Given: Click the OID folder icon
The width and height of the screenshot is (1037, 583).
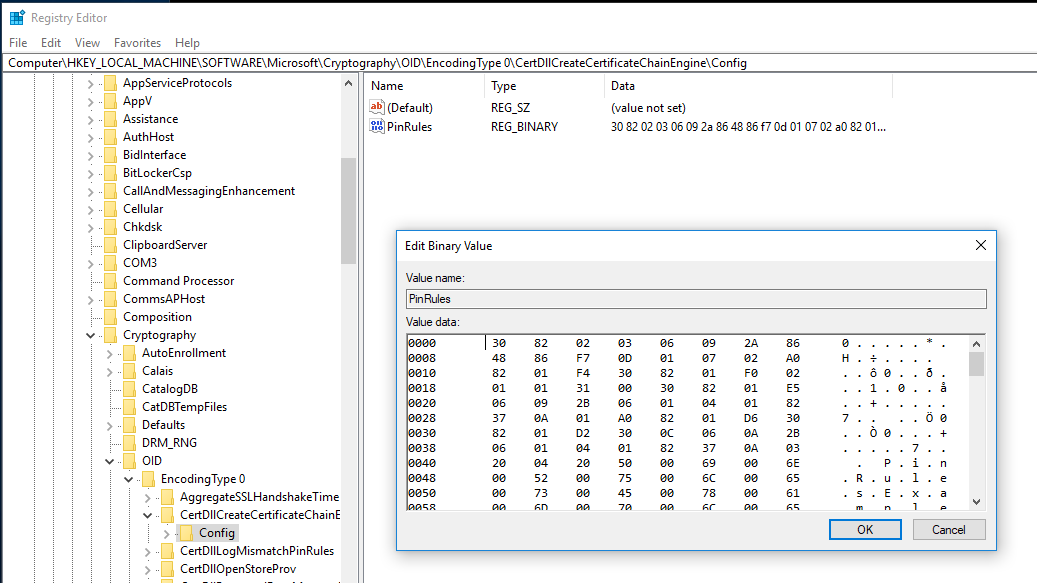Looking at the screenshot, I should point(129,461).
